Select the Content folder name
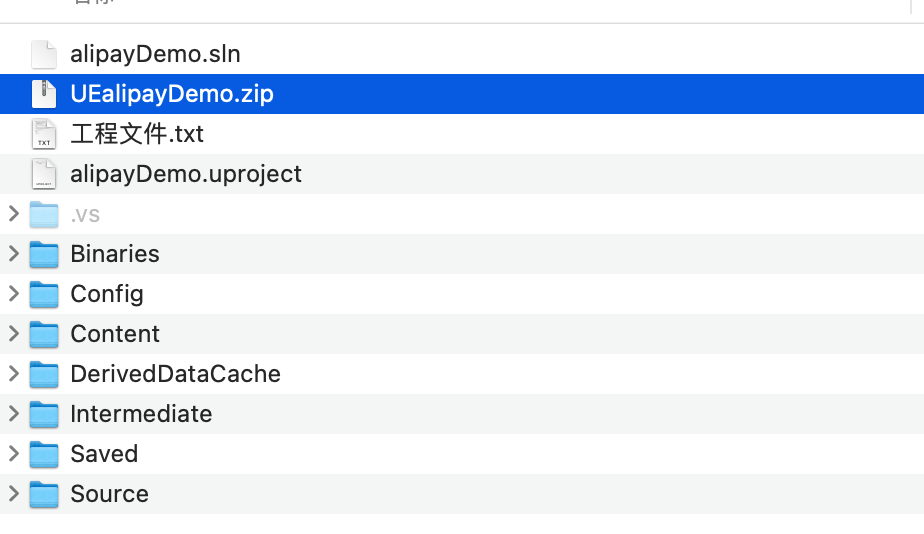Screen dimensions: 924x534 click(x=115, y=334)
